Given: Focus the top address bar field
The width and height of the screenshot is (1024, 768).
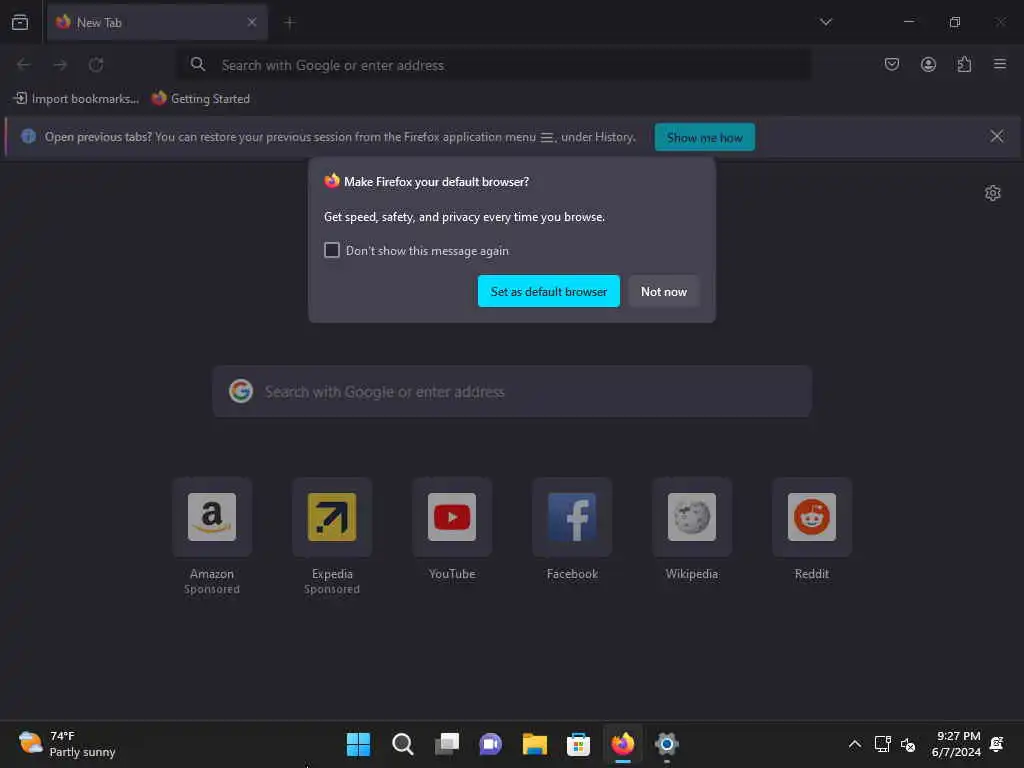Looking at the screenshot, I should tap(495, 65).
